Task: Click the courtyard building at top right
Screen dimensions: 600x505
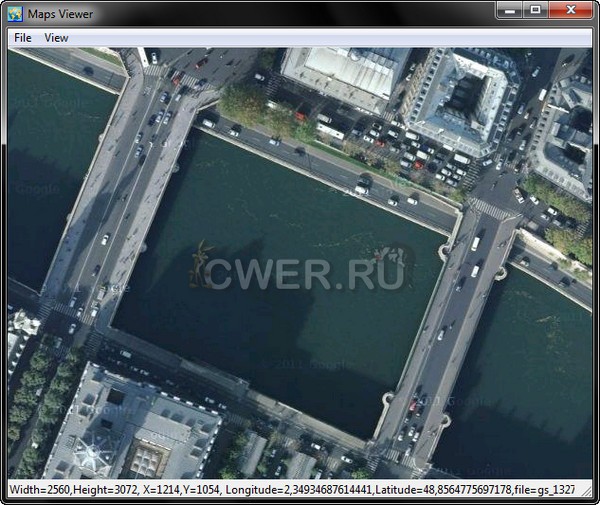Action: [x=460, y=100]
